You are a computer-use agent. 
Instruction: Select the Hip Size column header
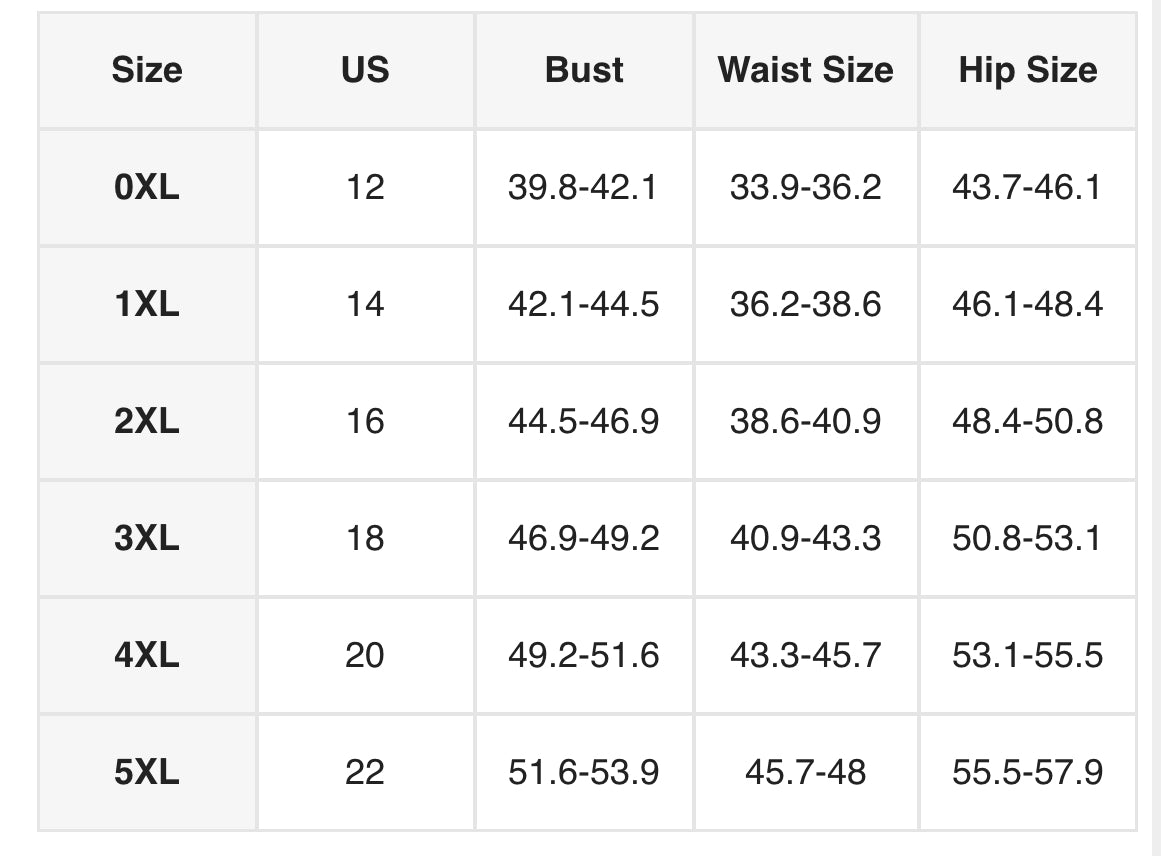click(x=1027, y=70)
